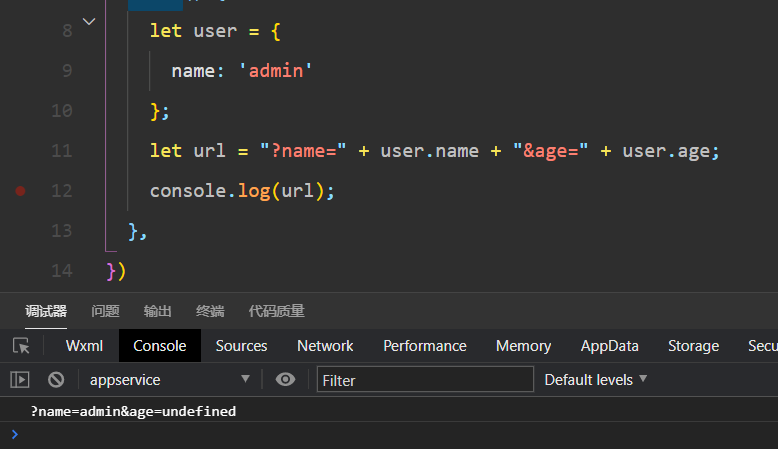
Task: Switch to the Wxml tab
Action: click(84, 346)
